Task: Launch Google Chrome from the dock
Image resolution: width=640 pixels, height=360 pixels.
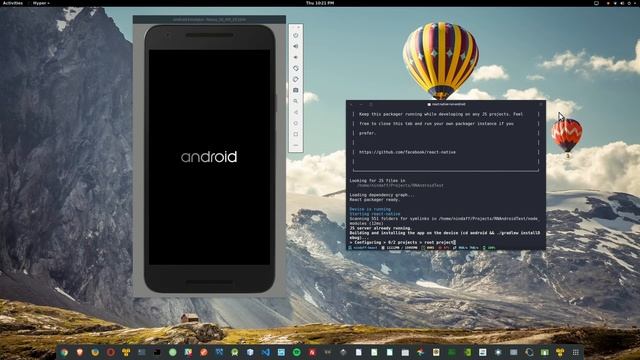Action: [64, 352]
